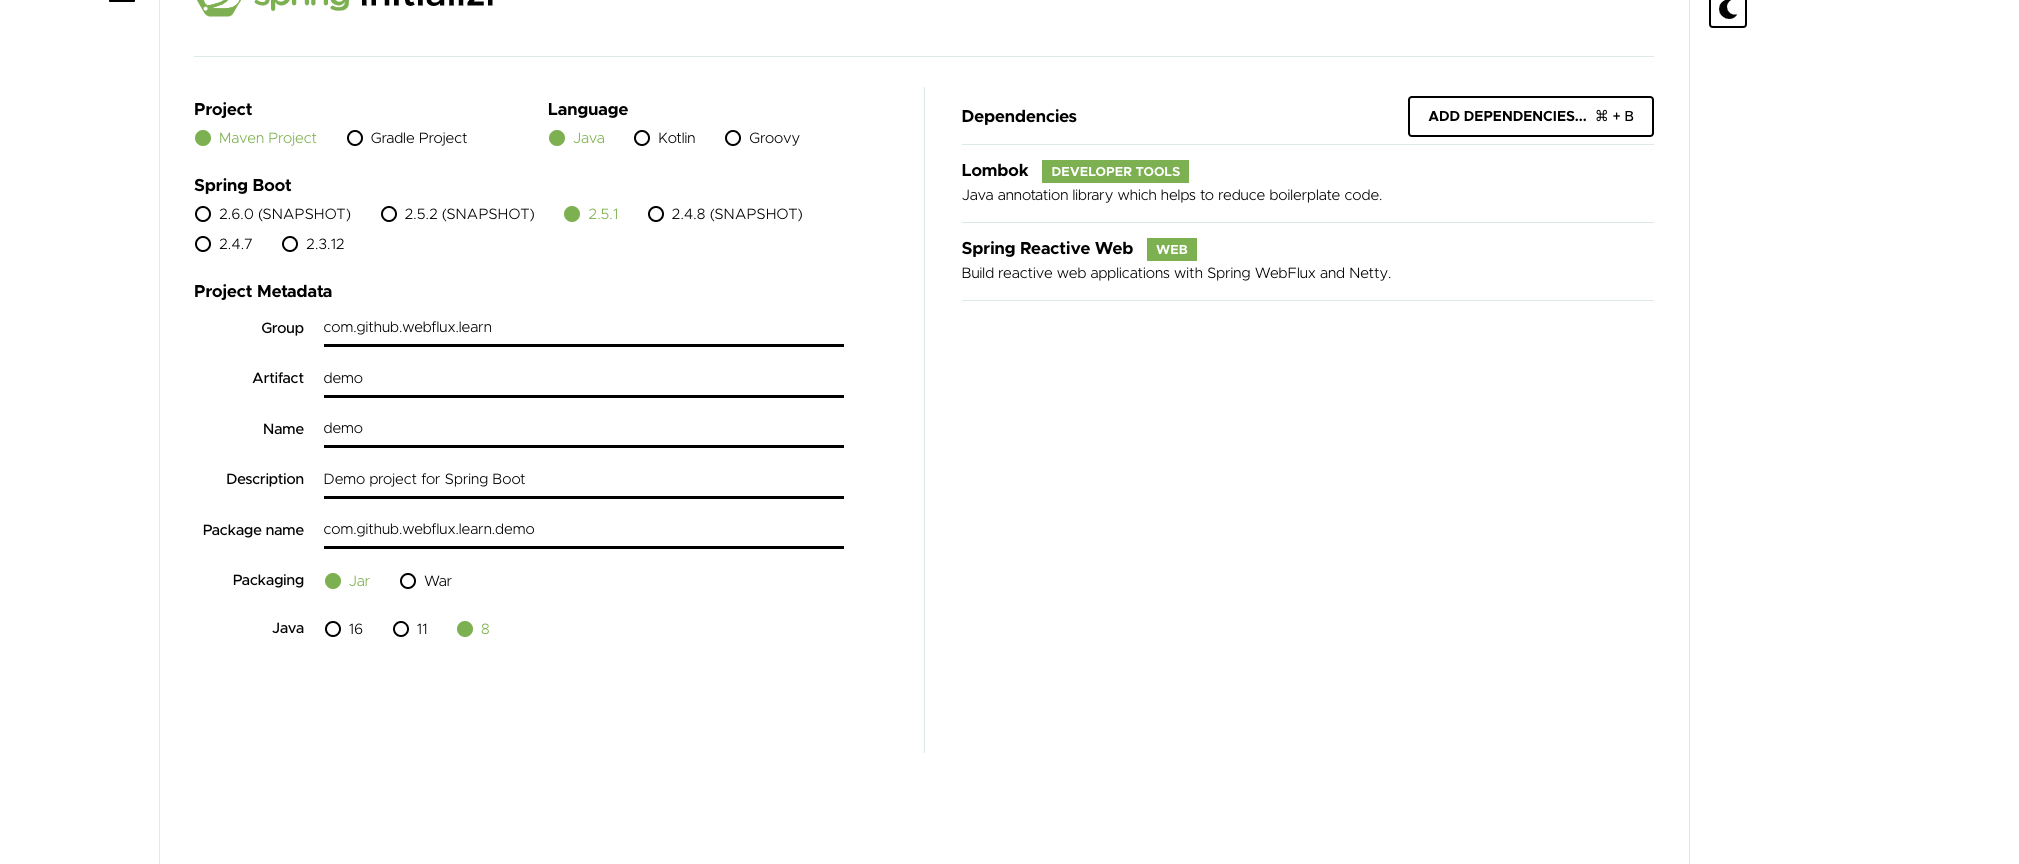
Task: Pick Java version 11
Action: click(x=410, y=629)
